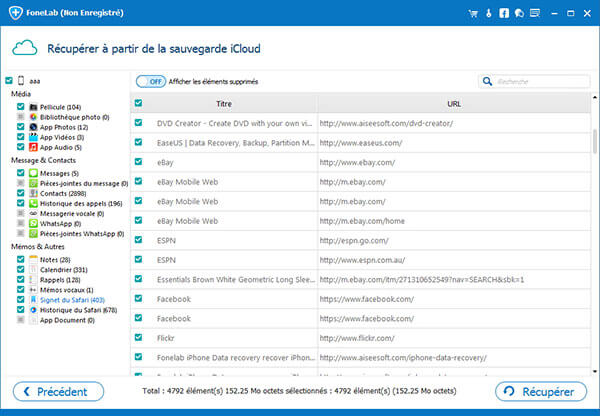The width and height of the screenshot is (600, 416).
Task: Uncheck the aaa device checkbox
Action: (9, 80)
